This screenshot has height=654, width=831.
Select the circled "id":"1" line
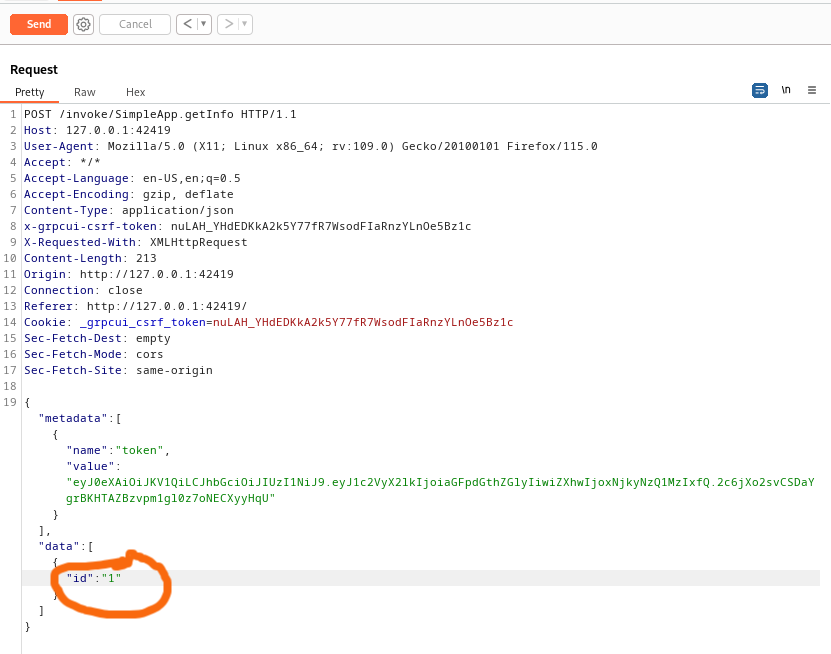94,578
